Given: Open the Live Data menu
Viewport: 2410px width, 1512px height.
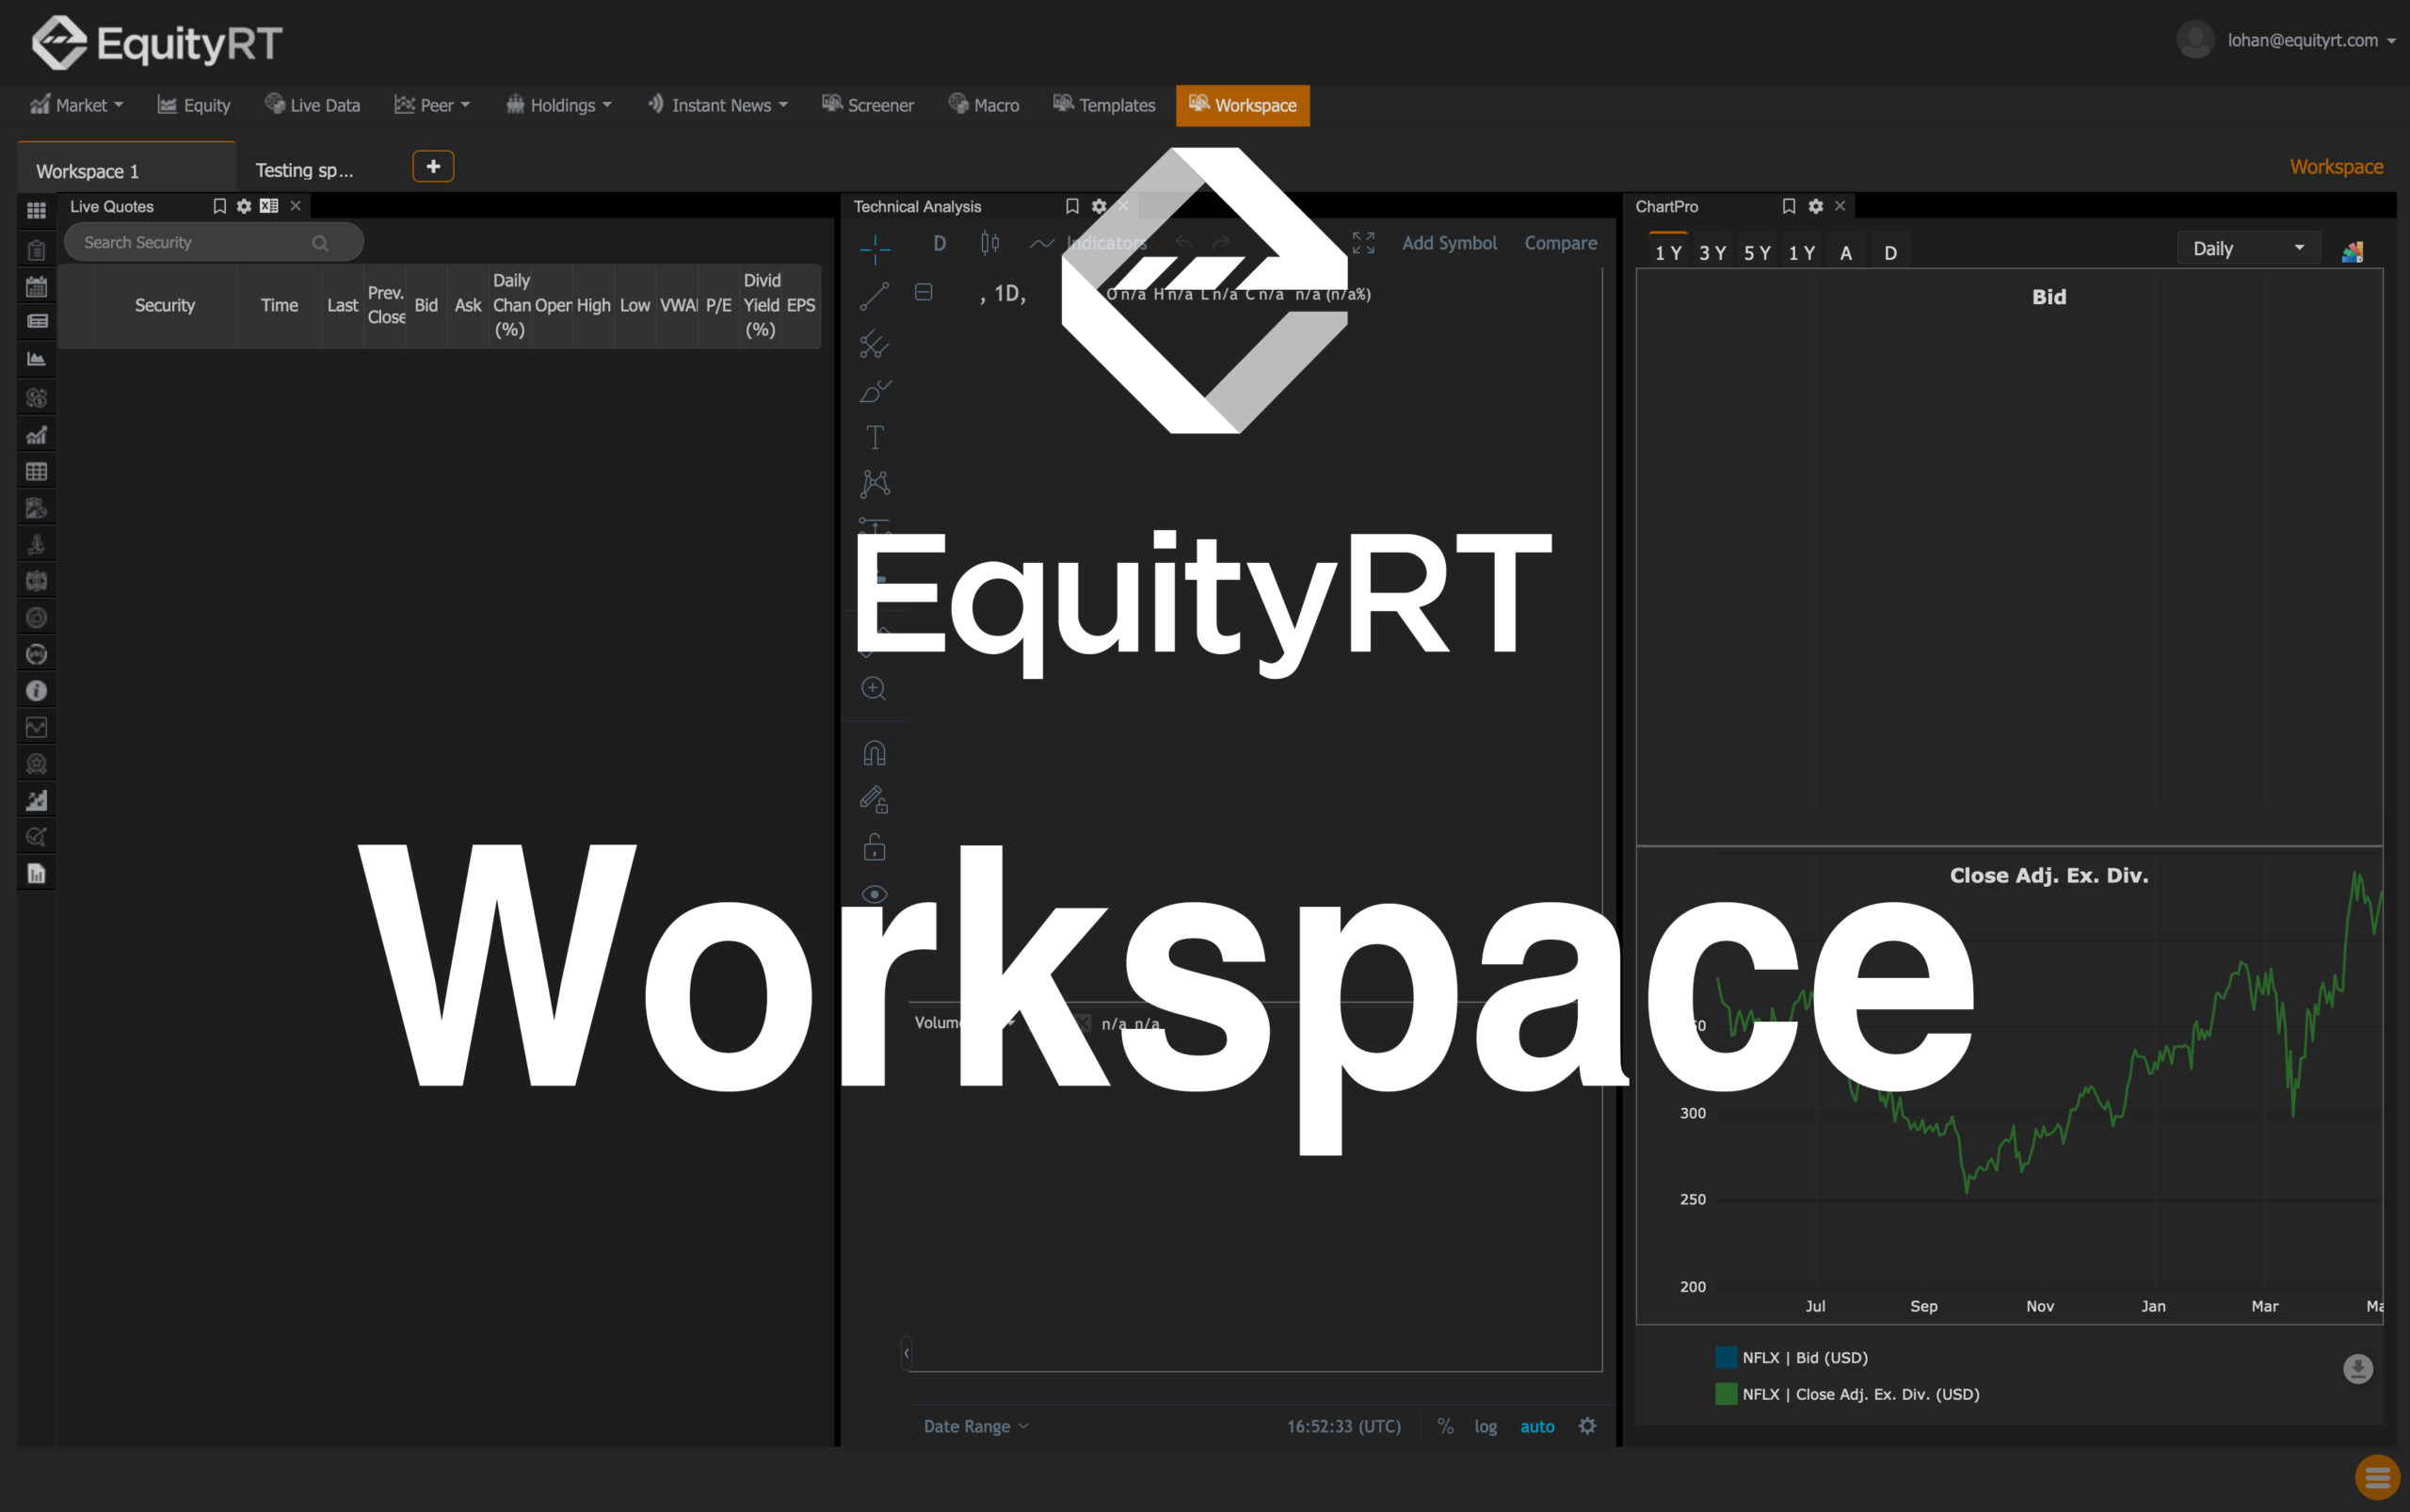Looking at the screenshot, I should (312, 105).
